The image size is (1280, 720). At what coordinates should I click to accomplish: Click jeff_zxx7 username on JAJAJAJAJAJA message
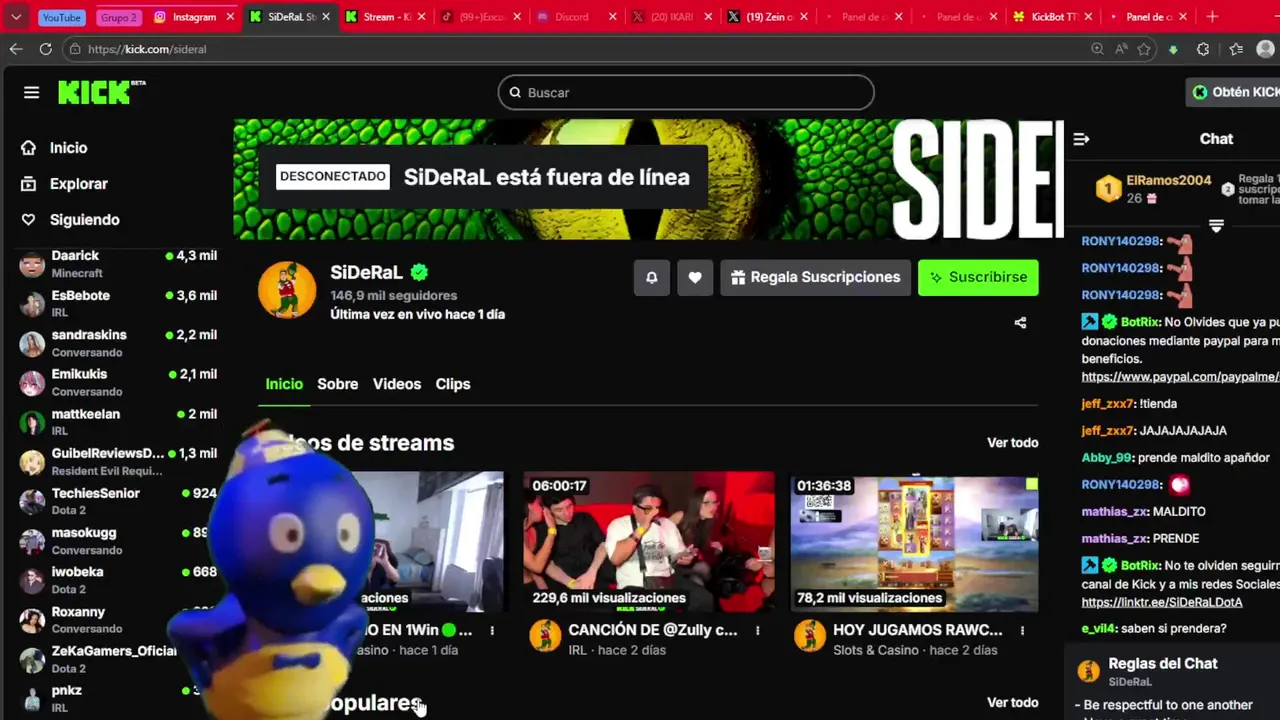(x=1107, y=431)
